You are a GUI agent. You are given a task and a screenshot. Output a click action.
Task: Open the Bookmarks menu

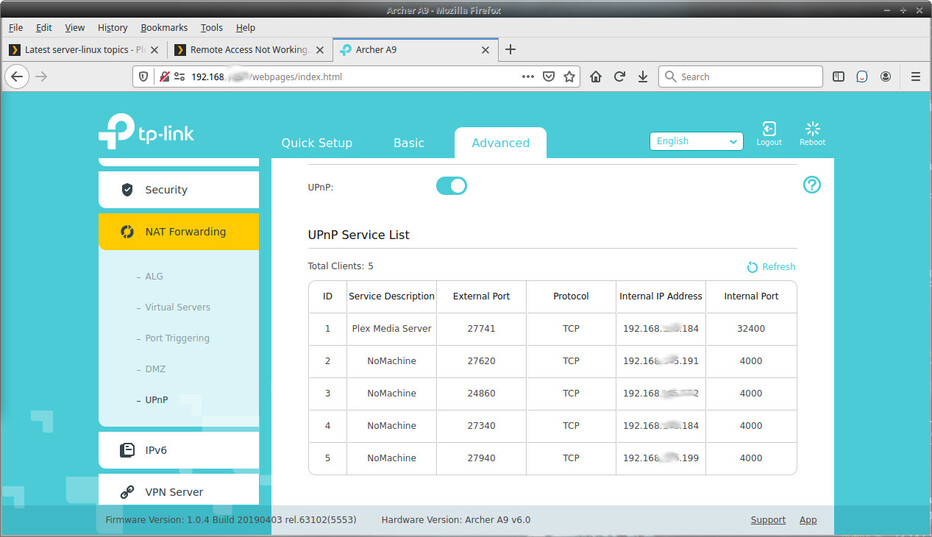click(x=164, y=27)
